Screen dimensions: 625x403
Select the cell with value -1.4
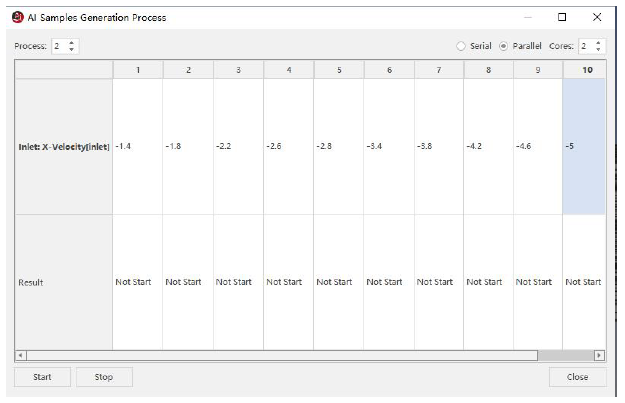pyautogui.click(x=138, y=146)
